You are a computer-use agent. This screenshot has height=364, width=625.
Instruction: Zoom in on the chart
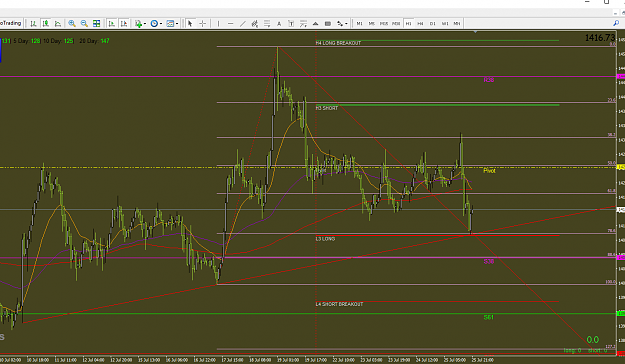click(72, 24)
